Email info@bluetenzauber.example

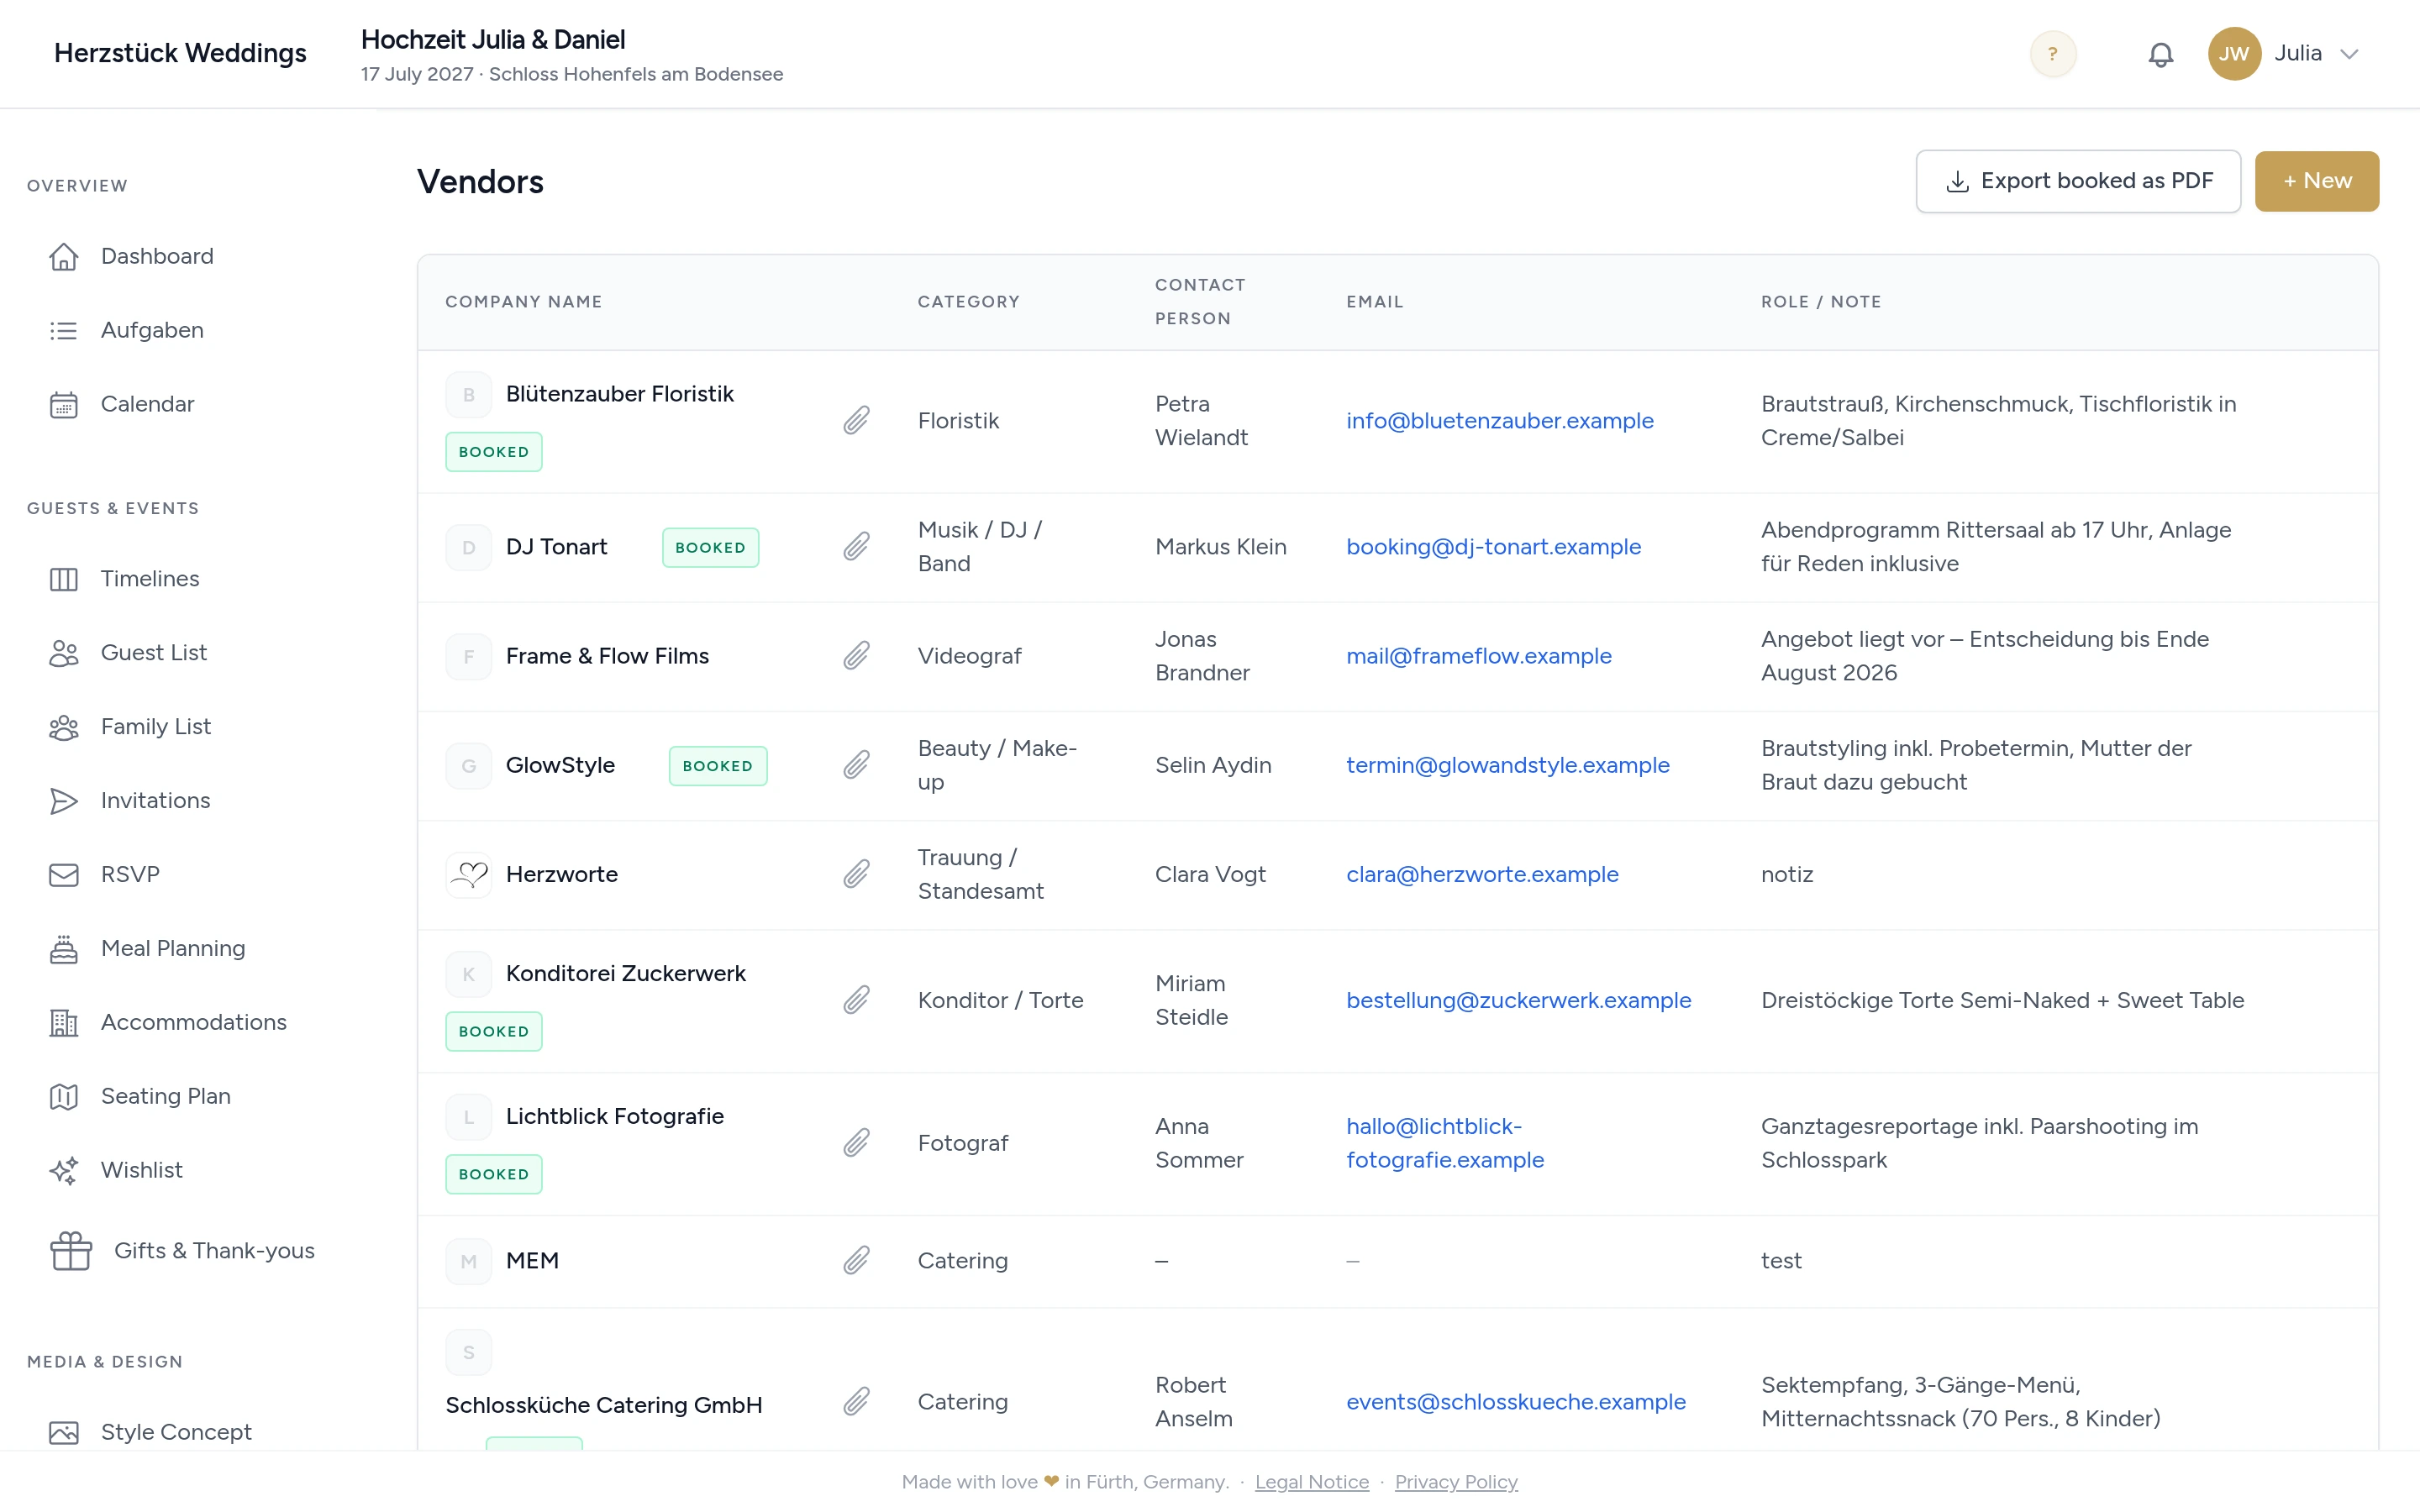1499,421
